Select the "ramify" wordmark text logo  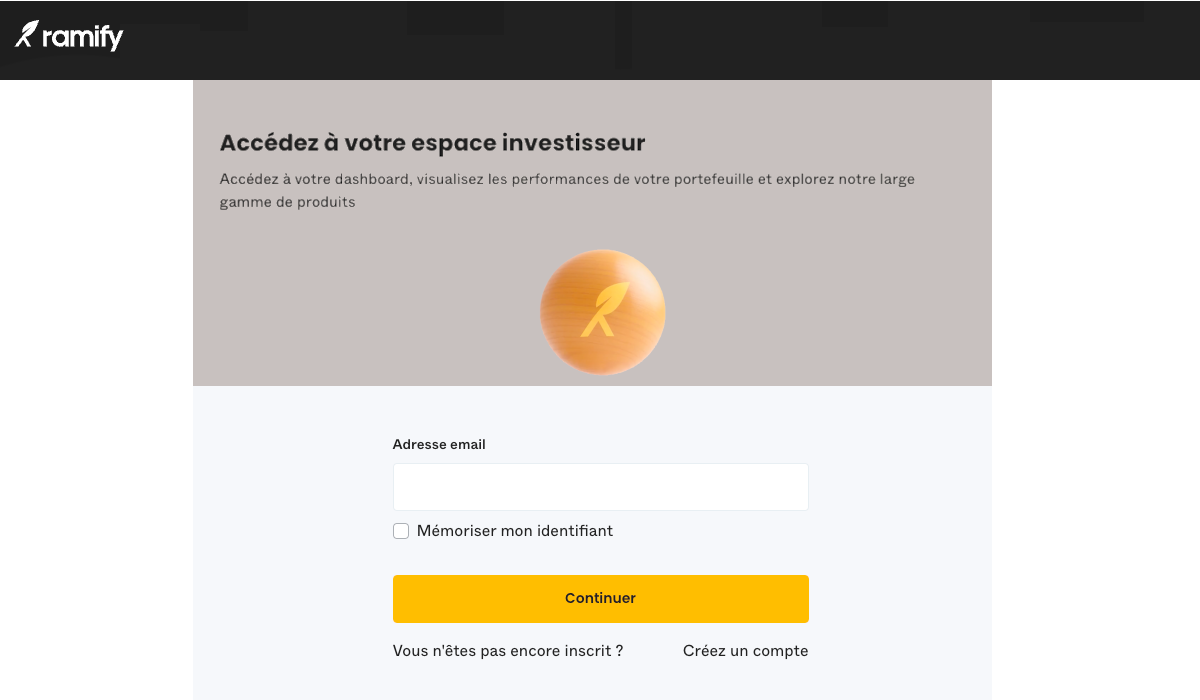click(84, 36)
